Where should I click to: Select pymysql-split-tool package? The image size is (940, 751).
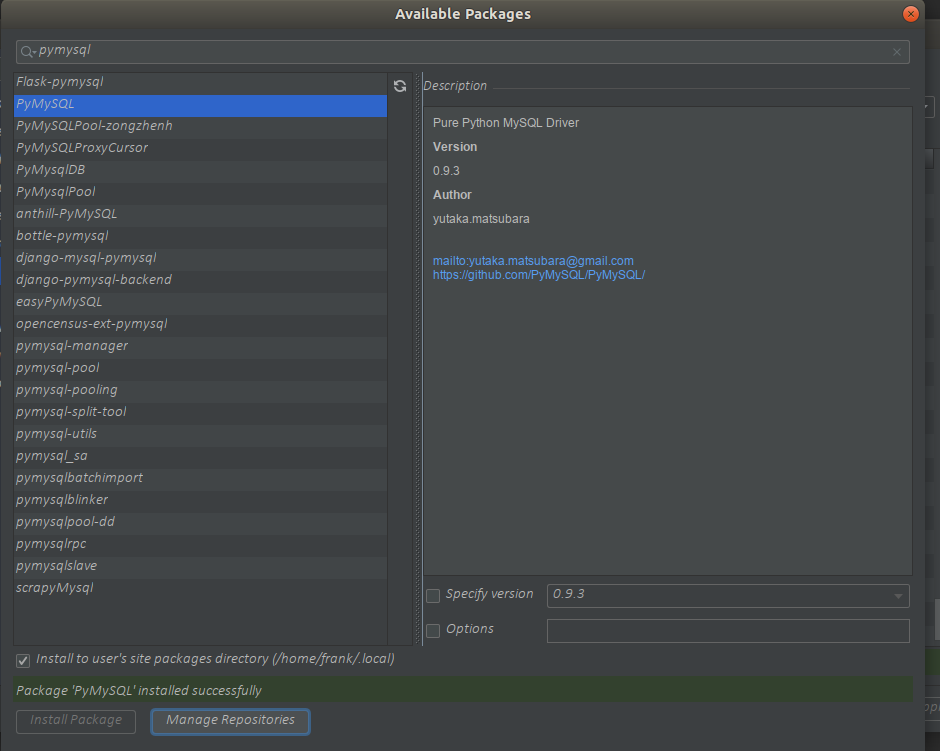pos(200,414)
